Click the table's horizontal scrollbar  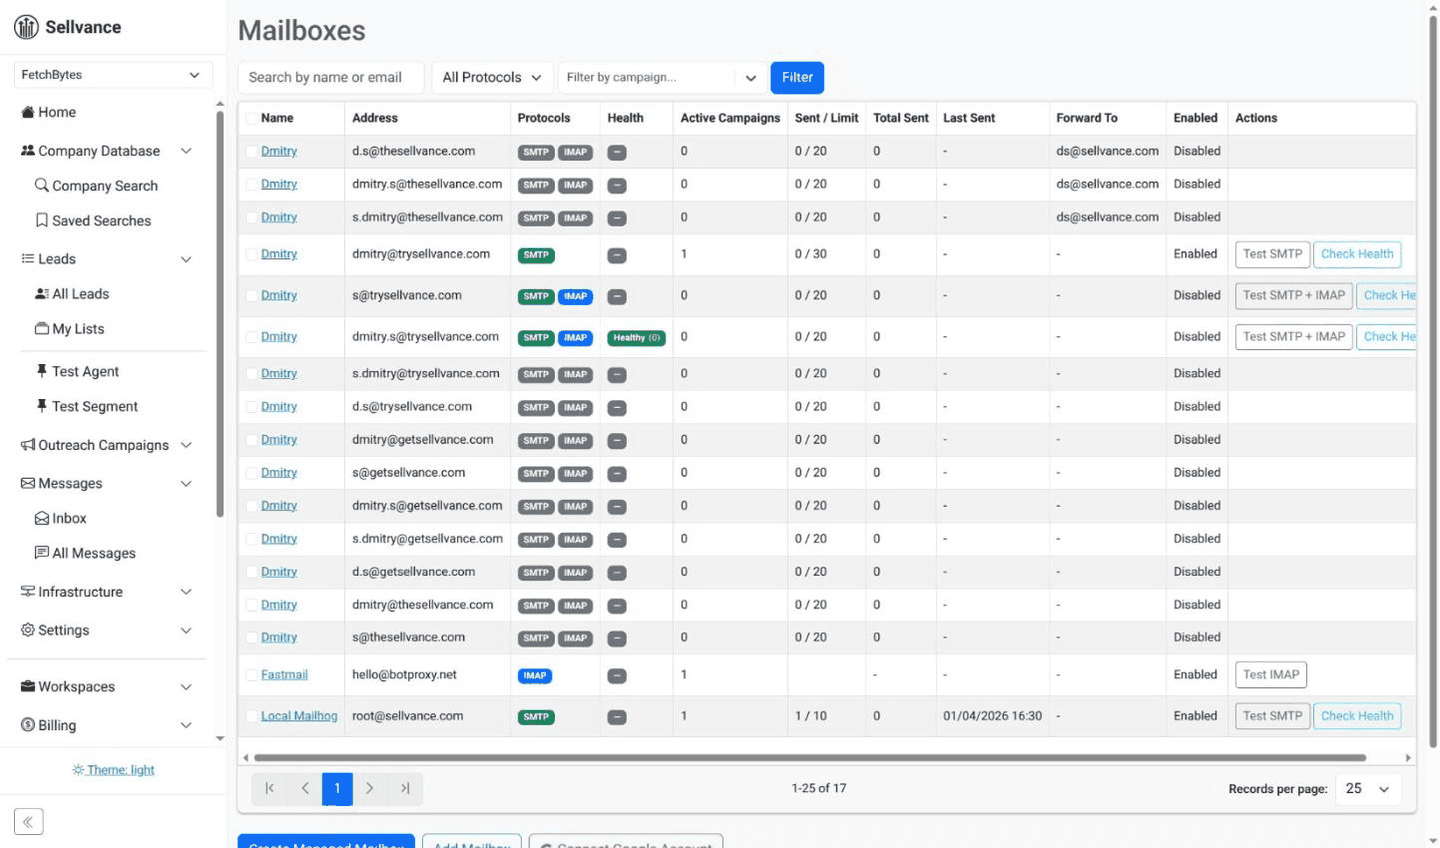810,758
